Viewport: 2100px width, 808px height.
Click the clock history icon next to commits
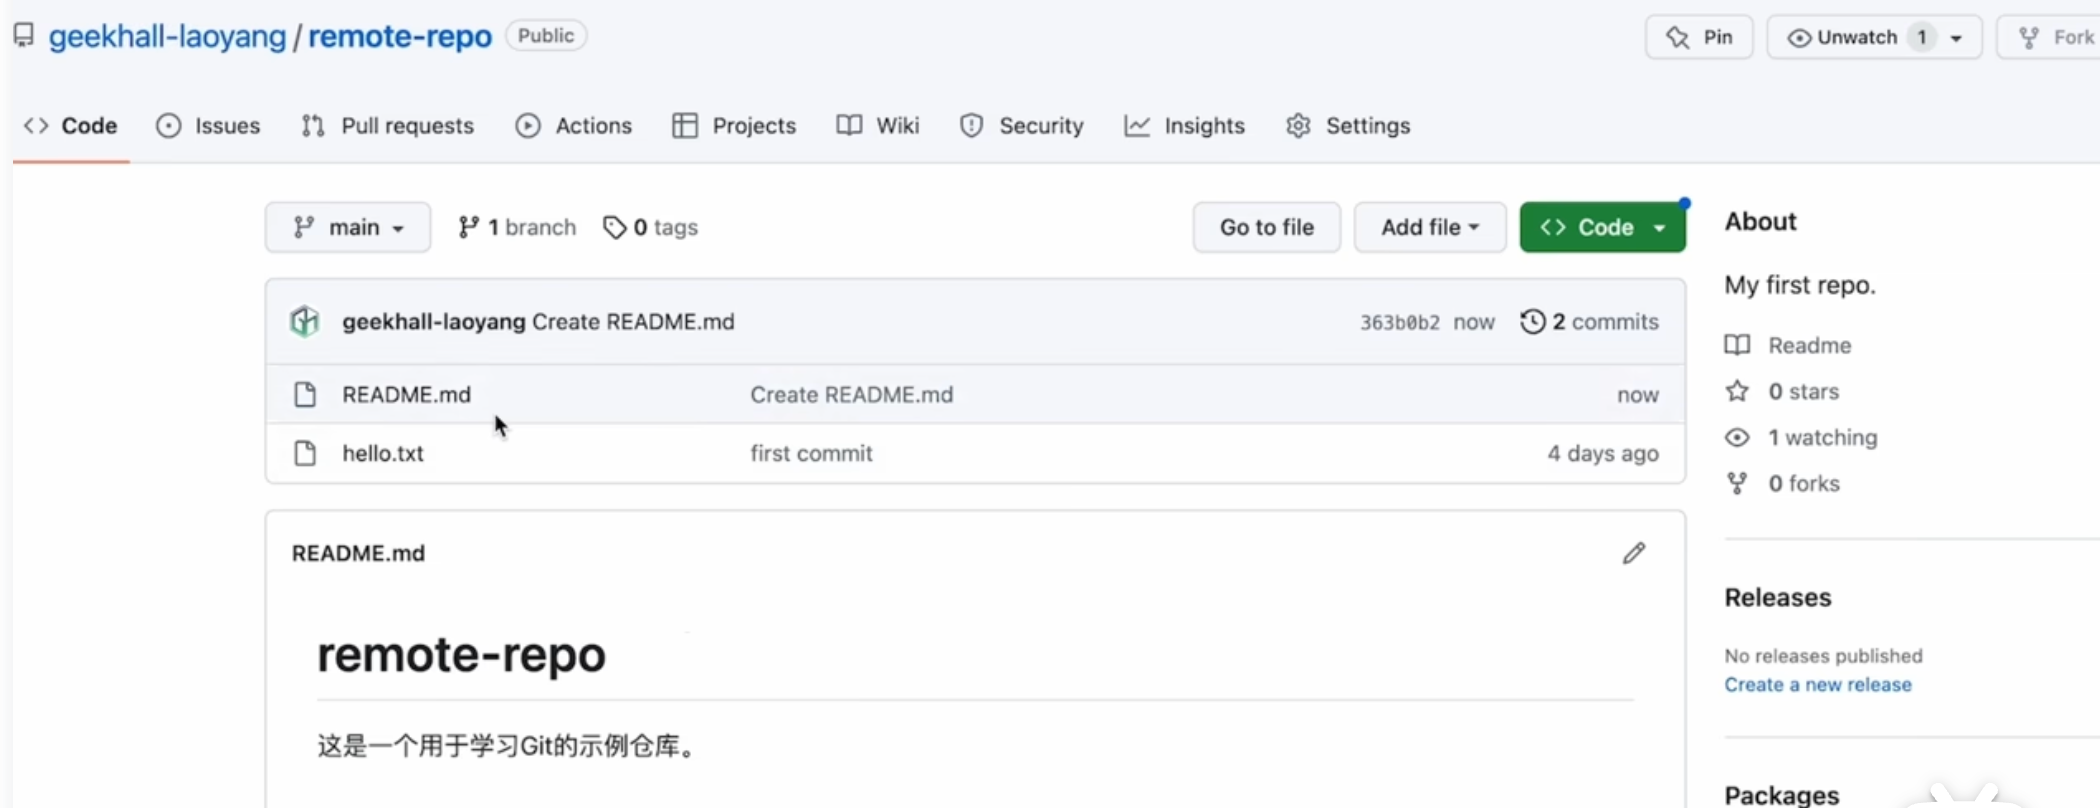[x=1532, y=322]
